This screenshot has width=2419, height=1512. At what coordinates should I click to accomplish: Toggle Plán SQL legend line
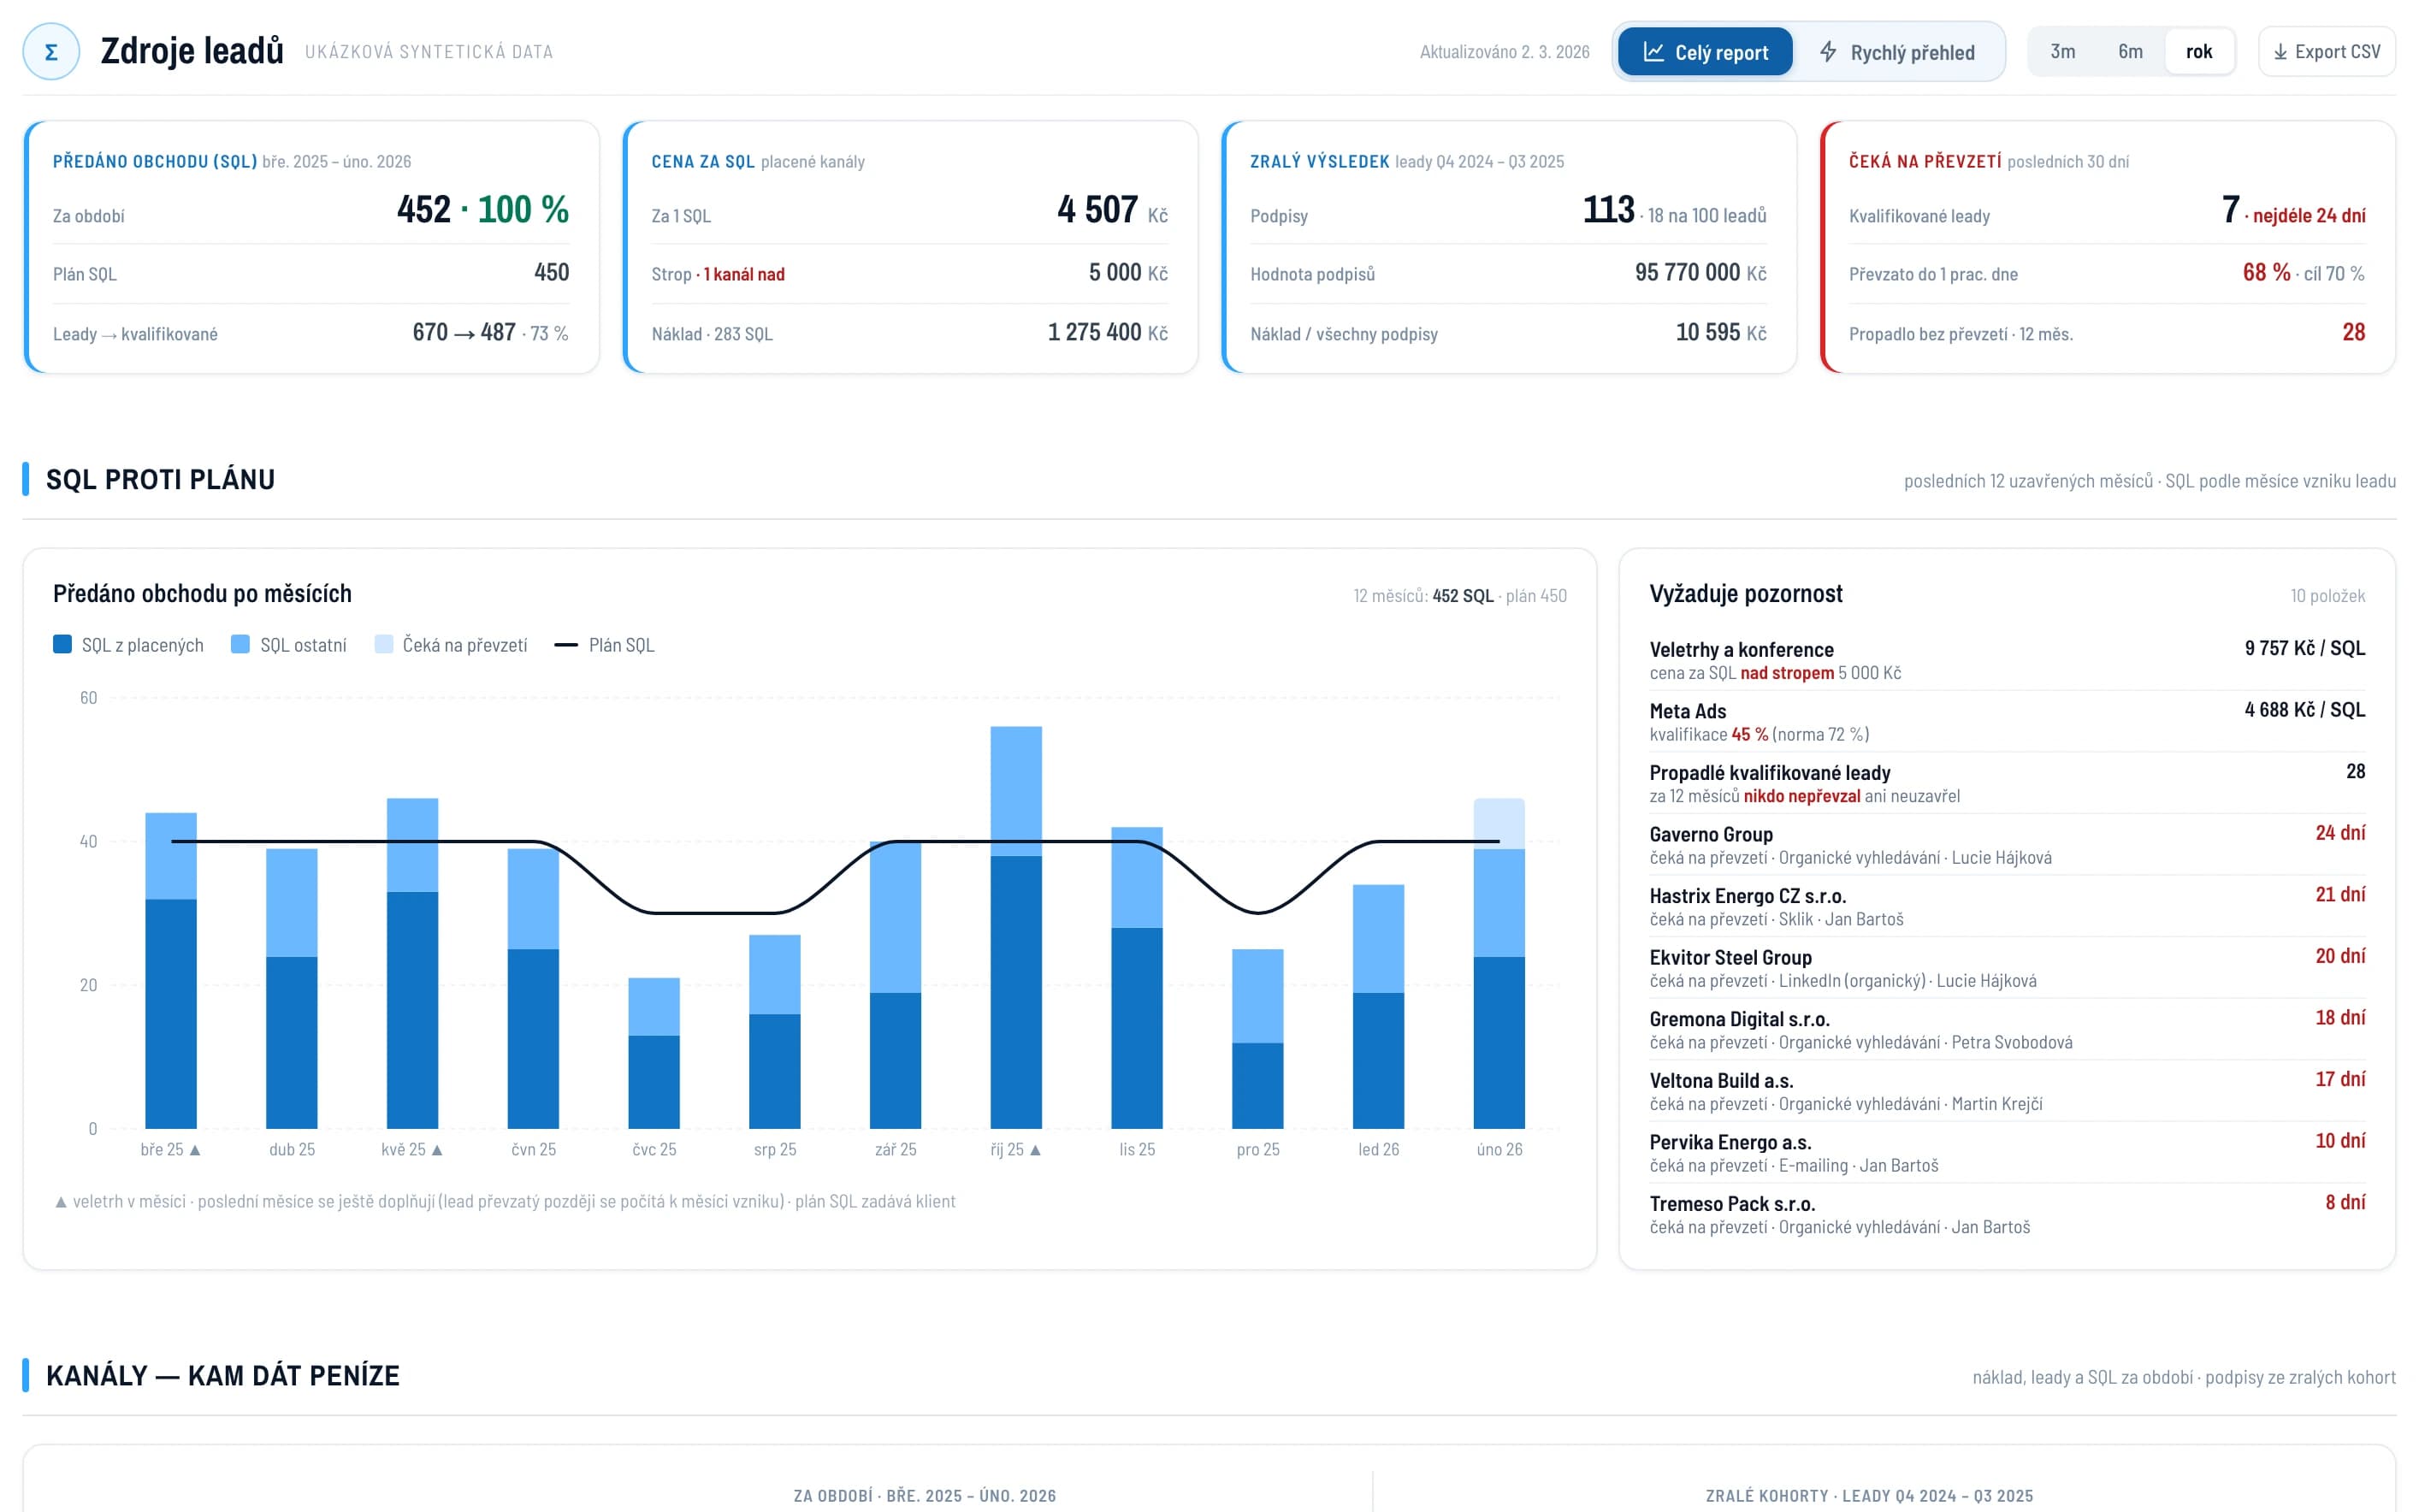[566, 645]
